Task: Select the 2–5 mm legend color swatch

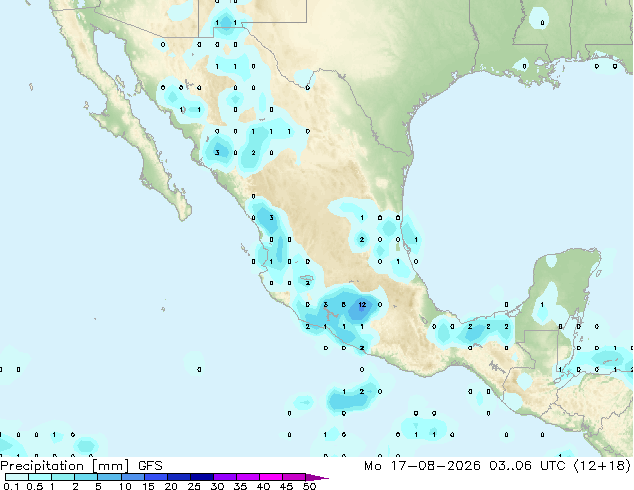Action: [x=86, y=477]
